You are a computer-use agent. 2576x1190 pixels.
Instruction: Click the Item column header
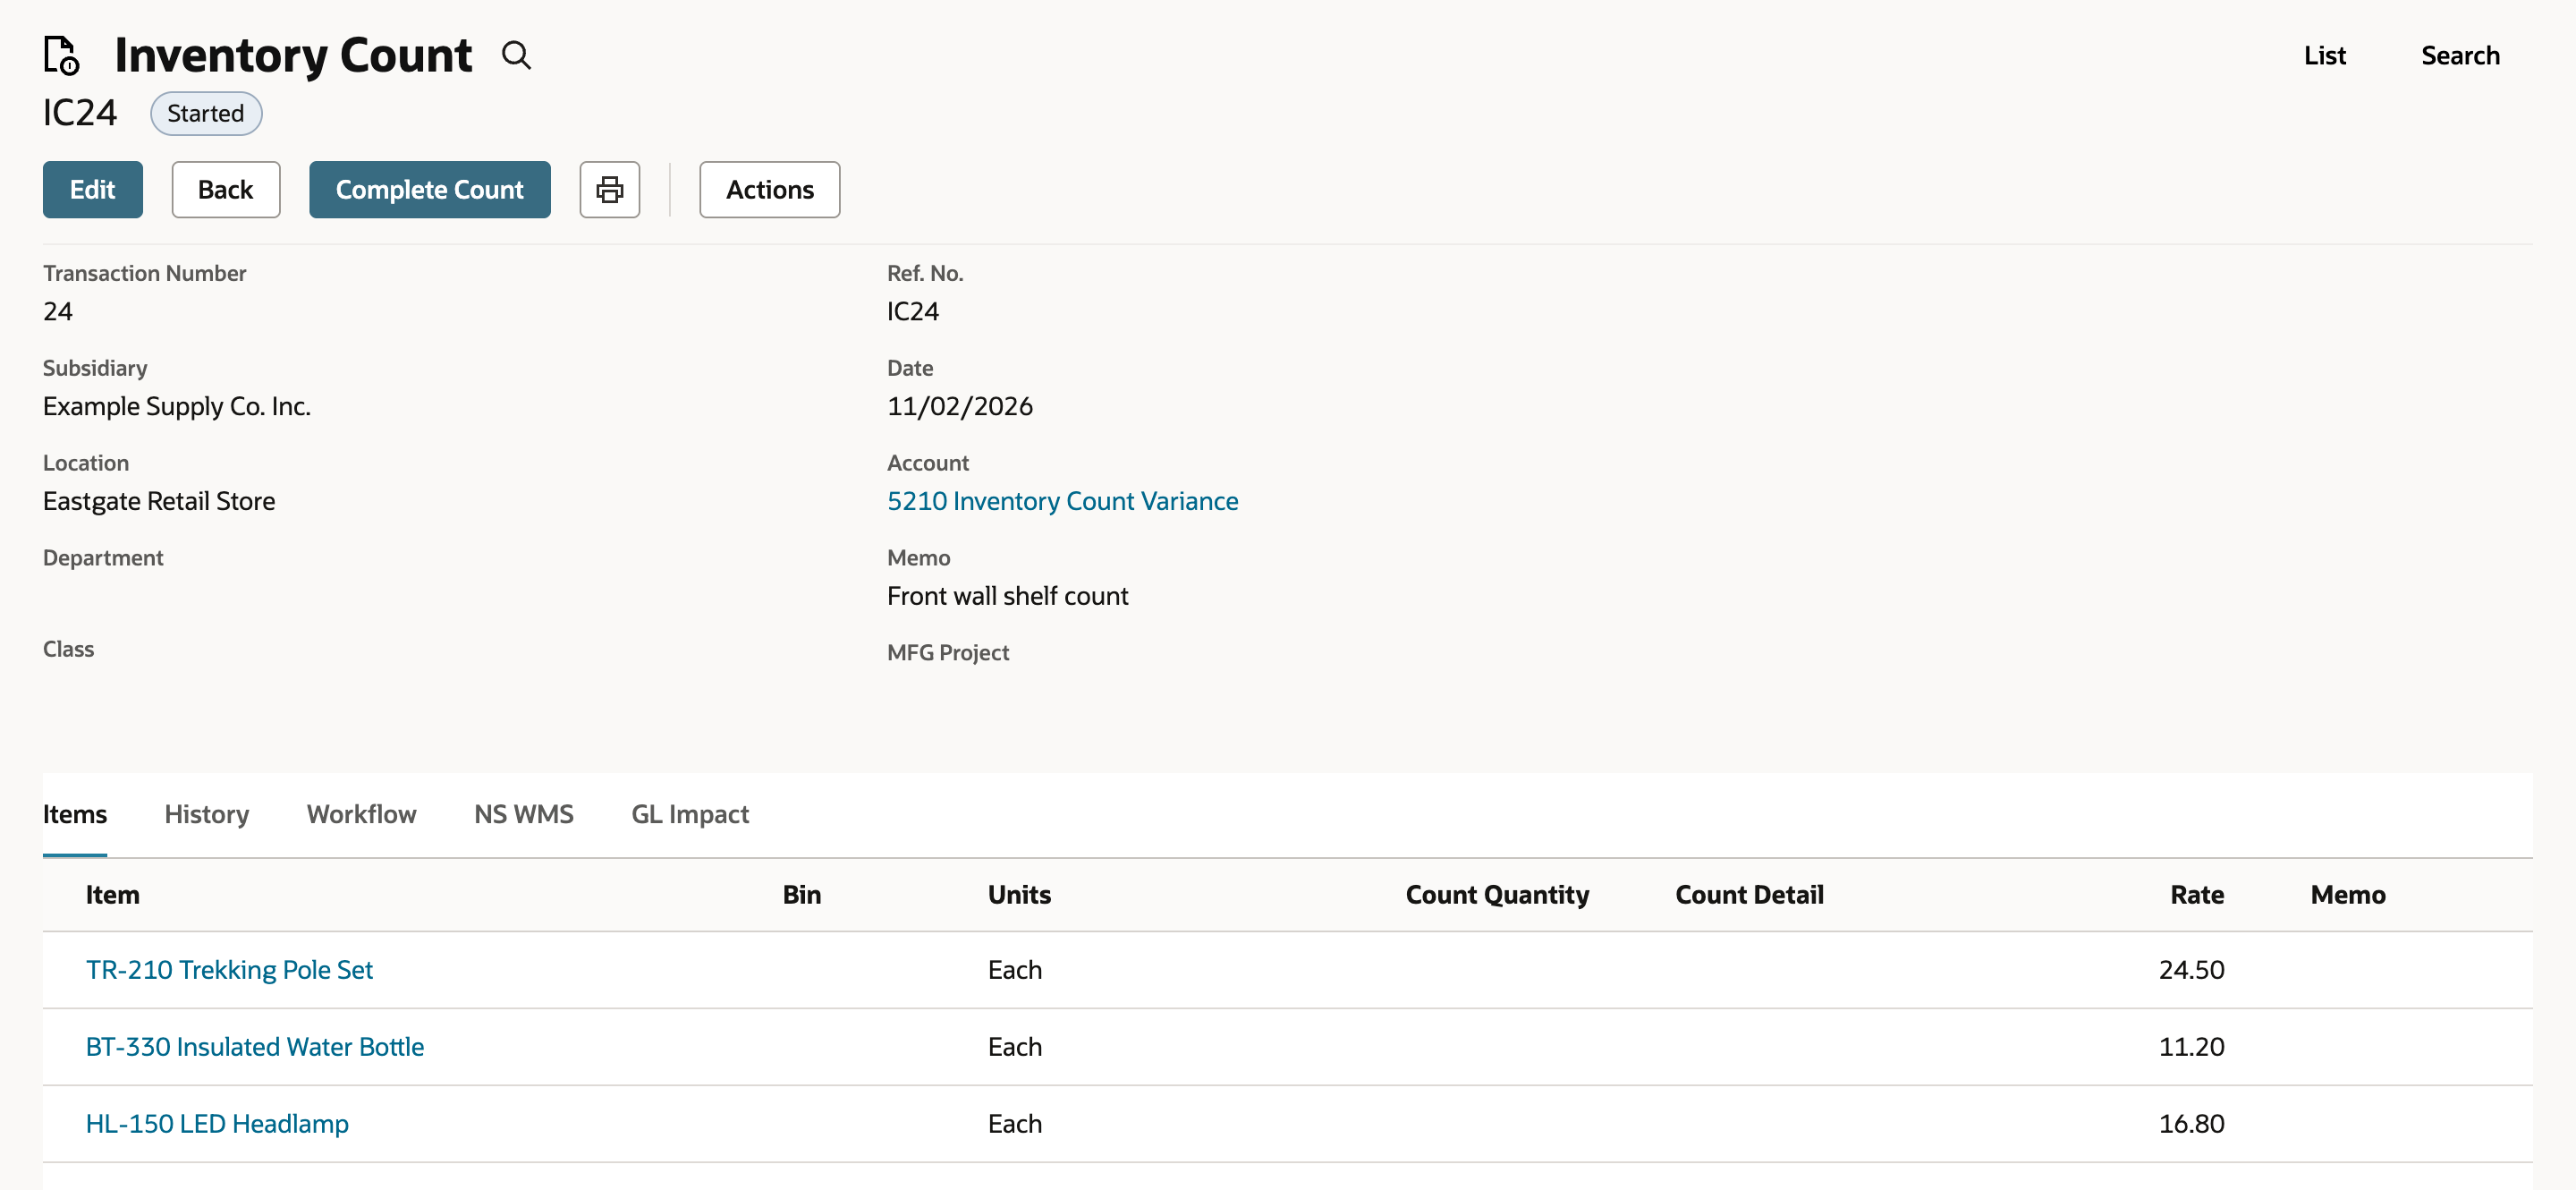[x=113, y=894]
